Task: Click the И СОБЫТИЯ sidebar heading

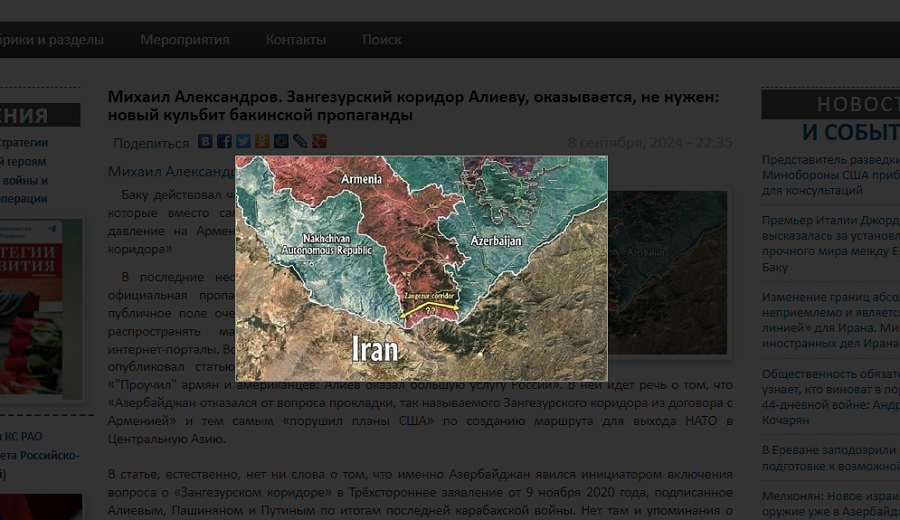Action: pyautogui.click(x=851, y=133)
